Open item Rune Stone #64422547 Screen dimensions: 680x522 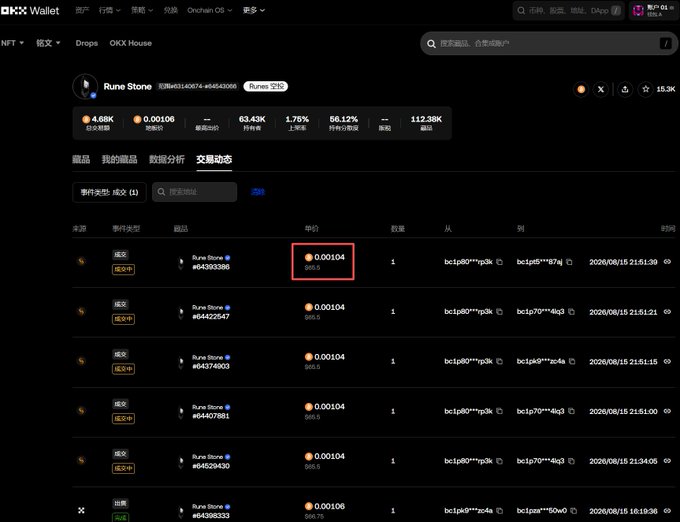point(211,312)
